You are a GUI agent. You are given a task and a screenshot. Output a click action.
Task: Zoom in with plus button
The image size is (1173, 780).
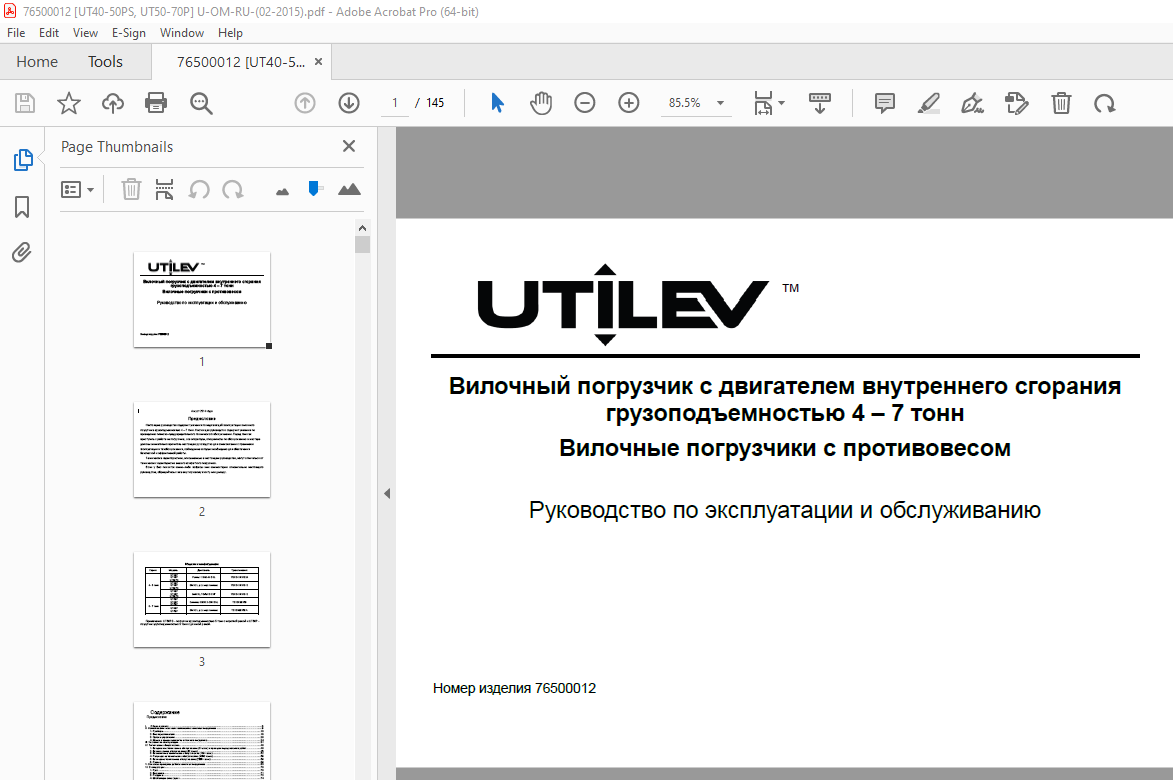(628, 102)
